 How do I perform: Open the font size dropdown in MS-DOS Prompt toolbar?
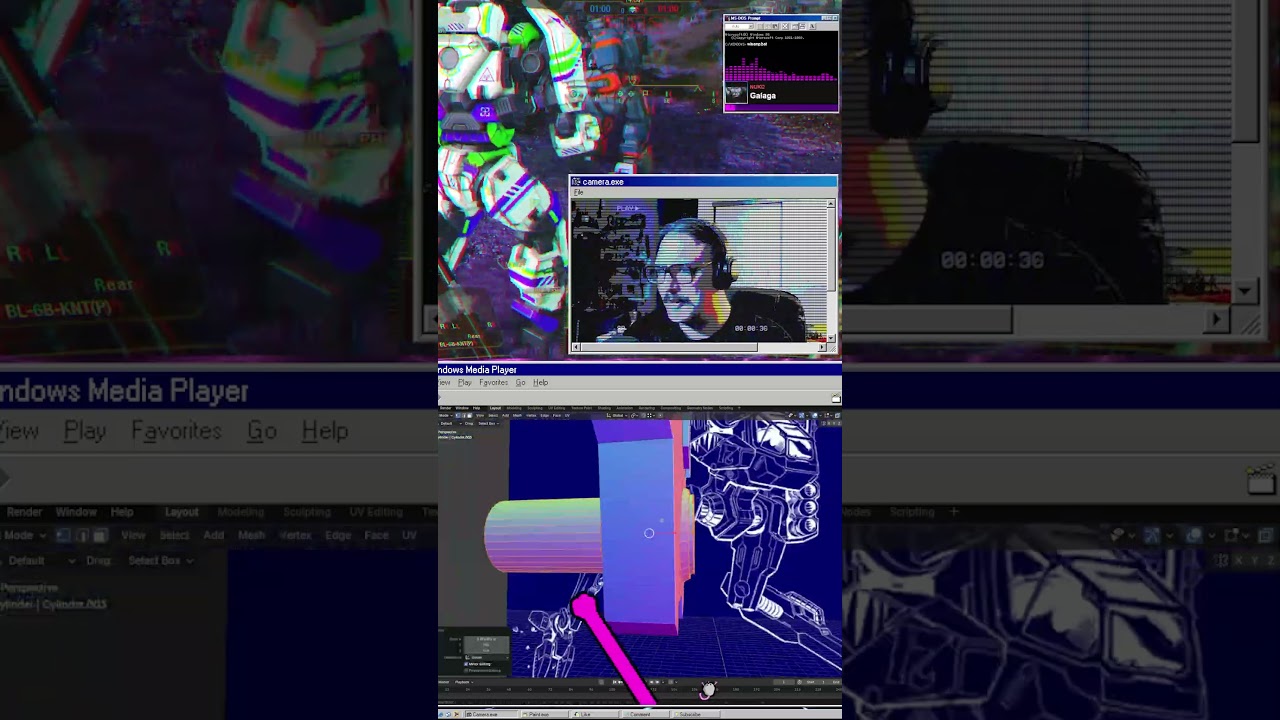[739, 26]
